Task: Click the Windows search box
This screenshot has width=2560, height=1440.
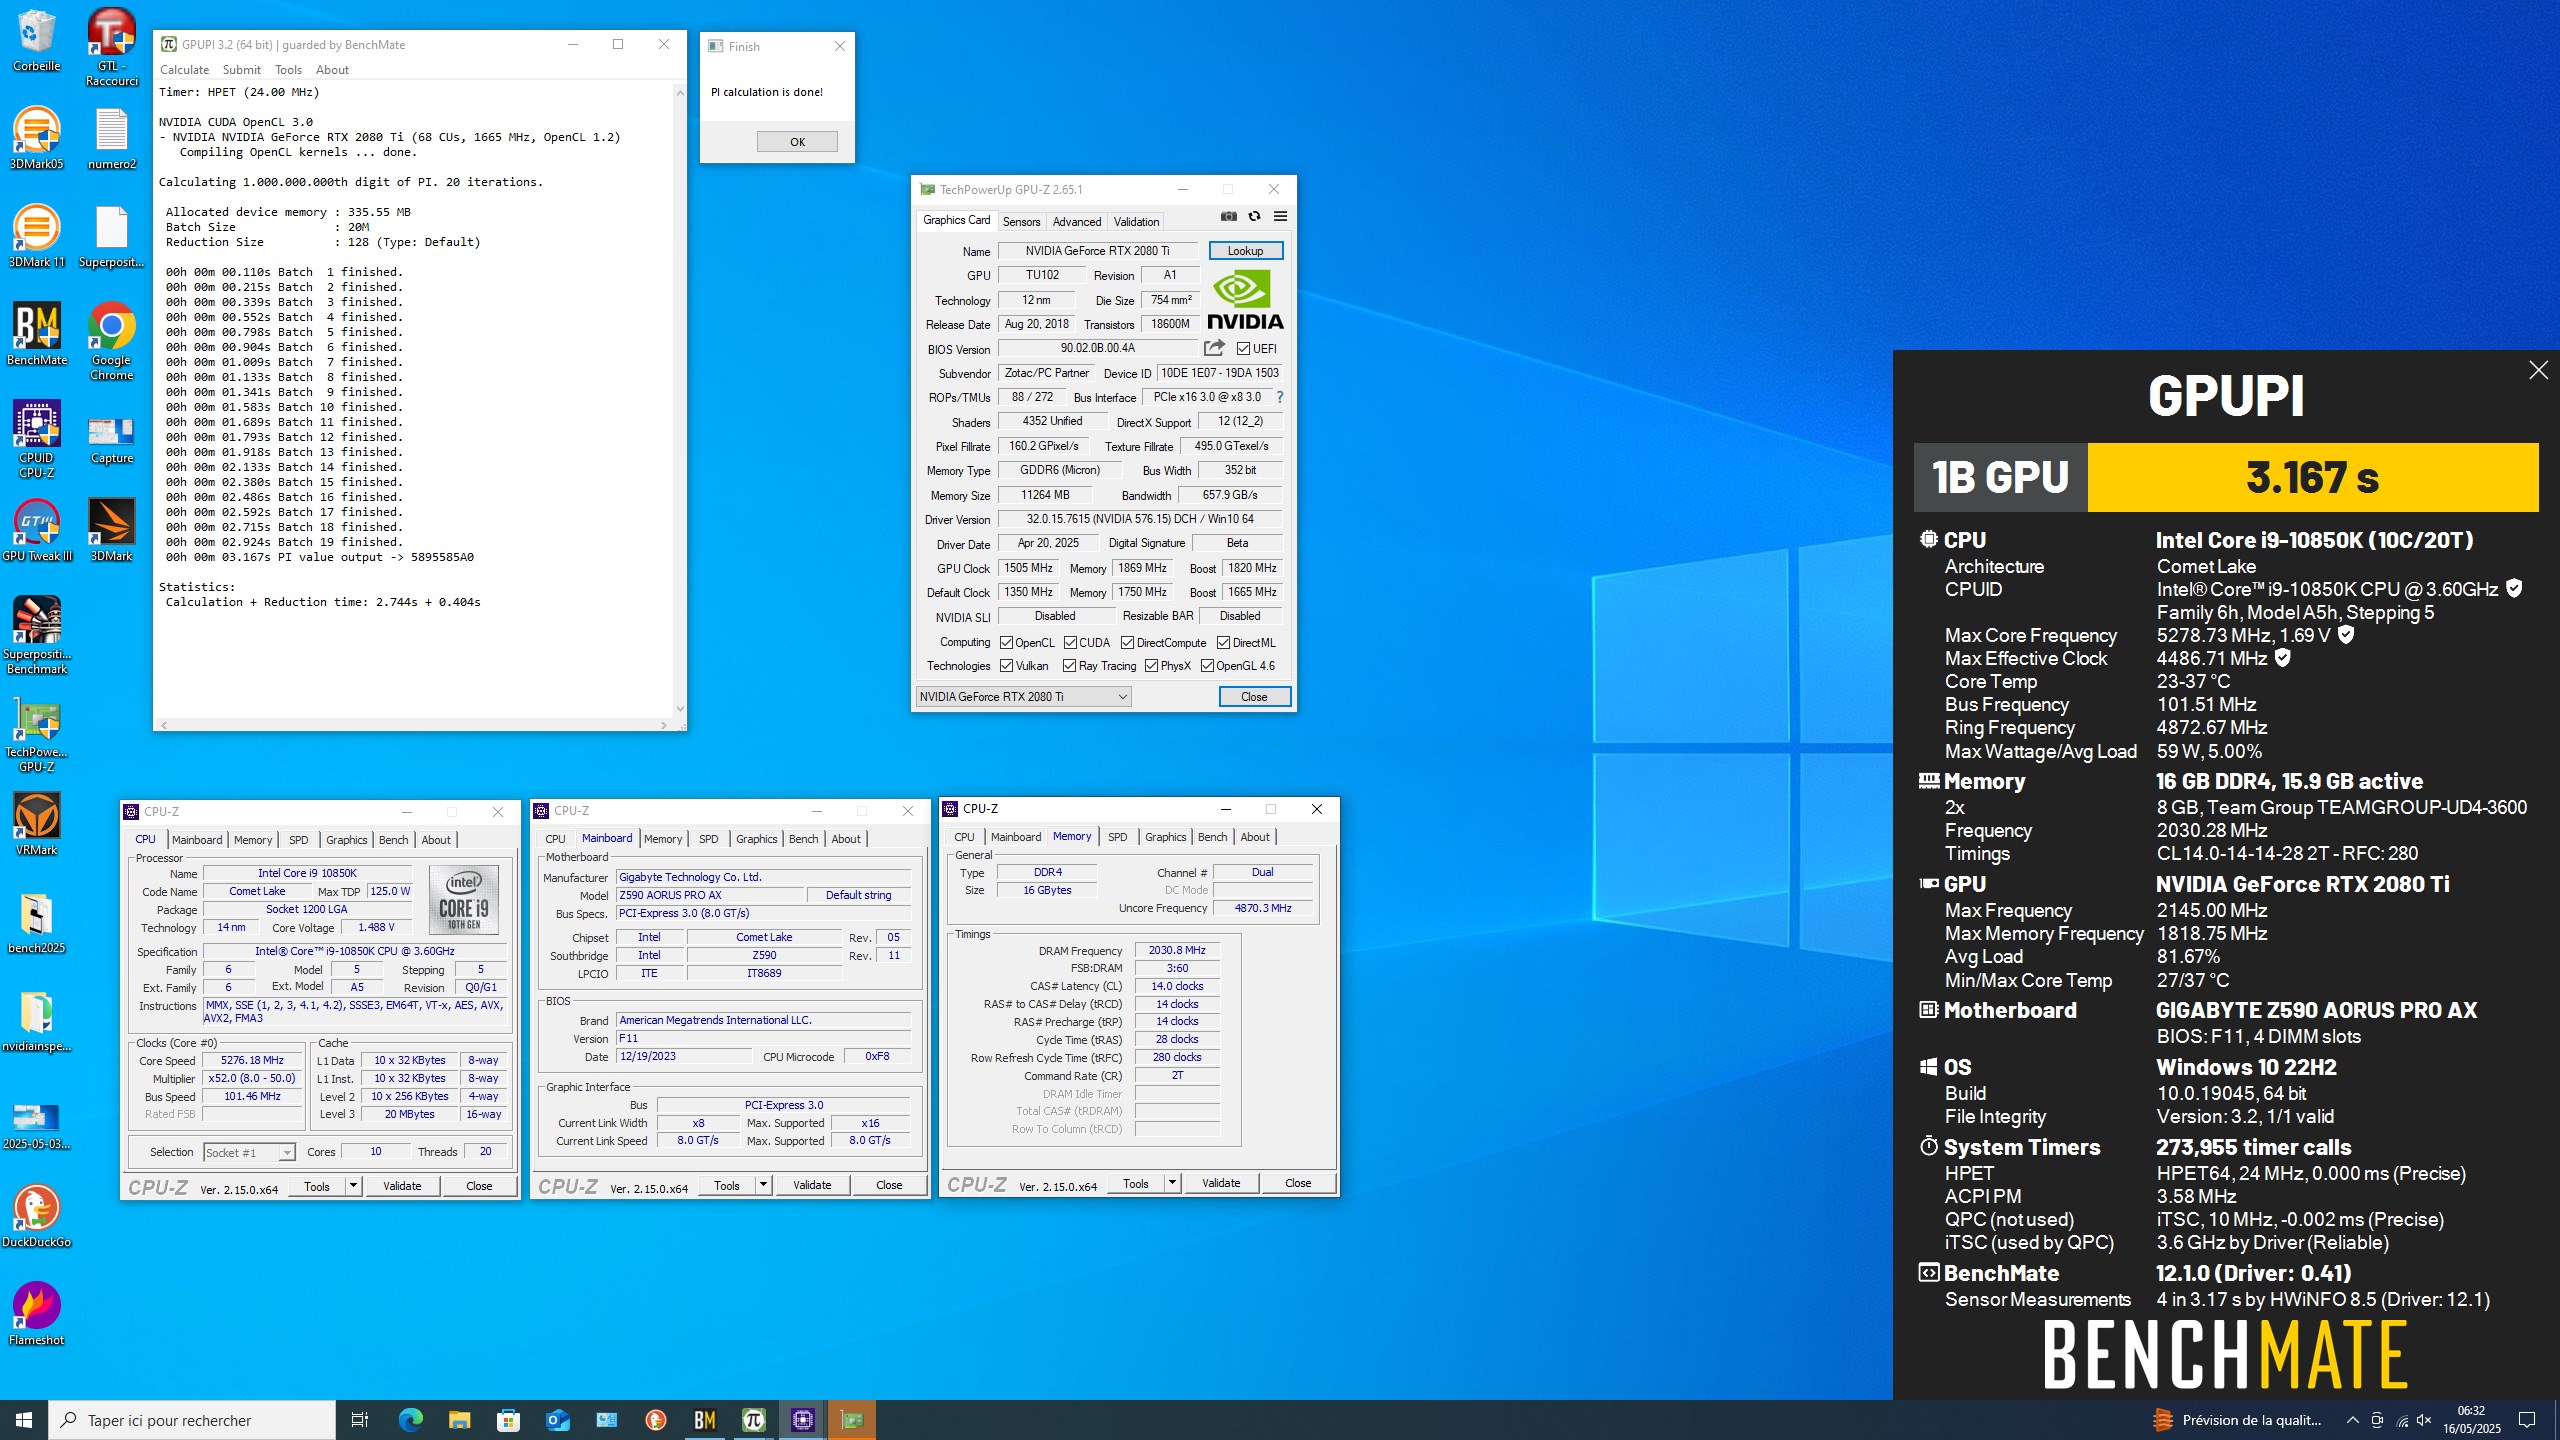Action: pyautogui.click(x=192, y=1420)
